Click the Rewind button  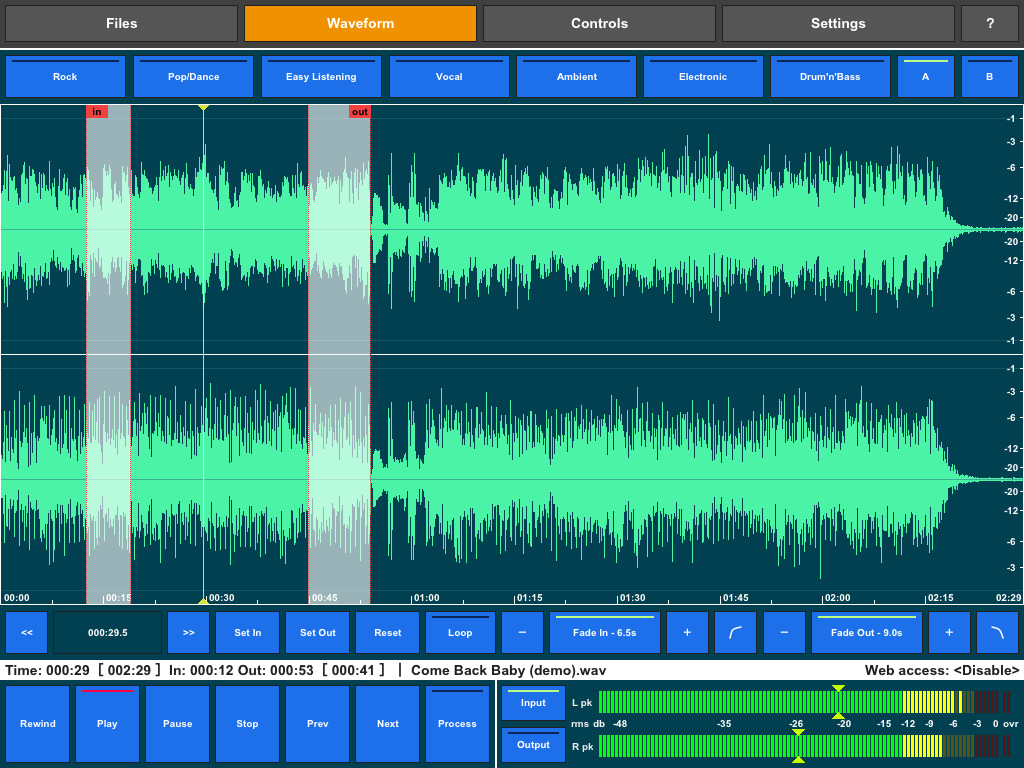coord(37,724)
